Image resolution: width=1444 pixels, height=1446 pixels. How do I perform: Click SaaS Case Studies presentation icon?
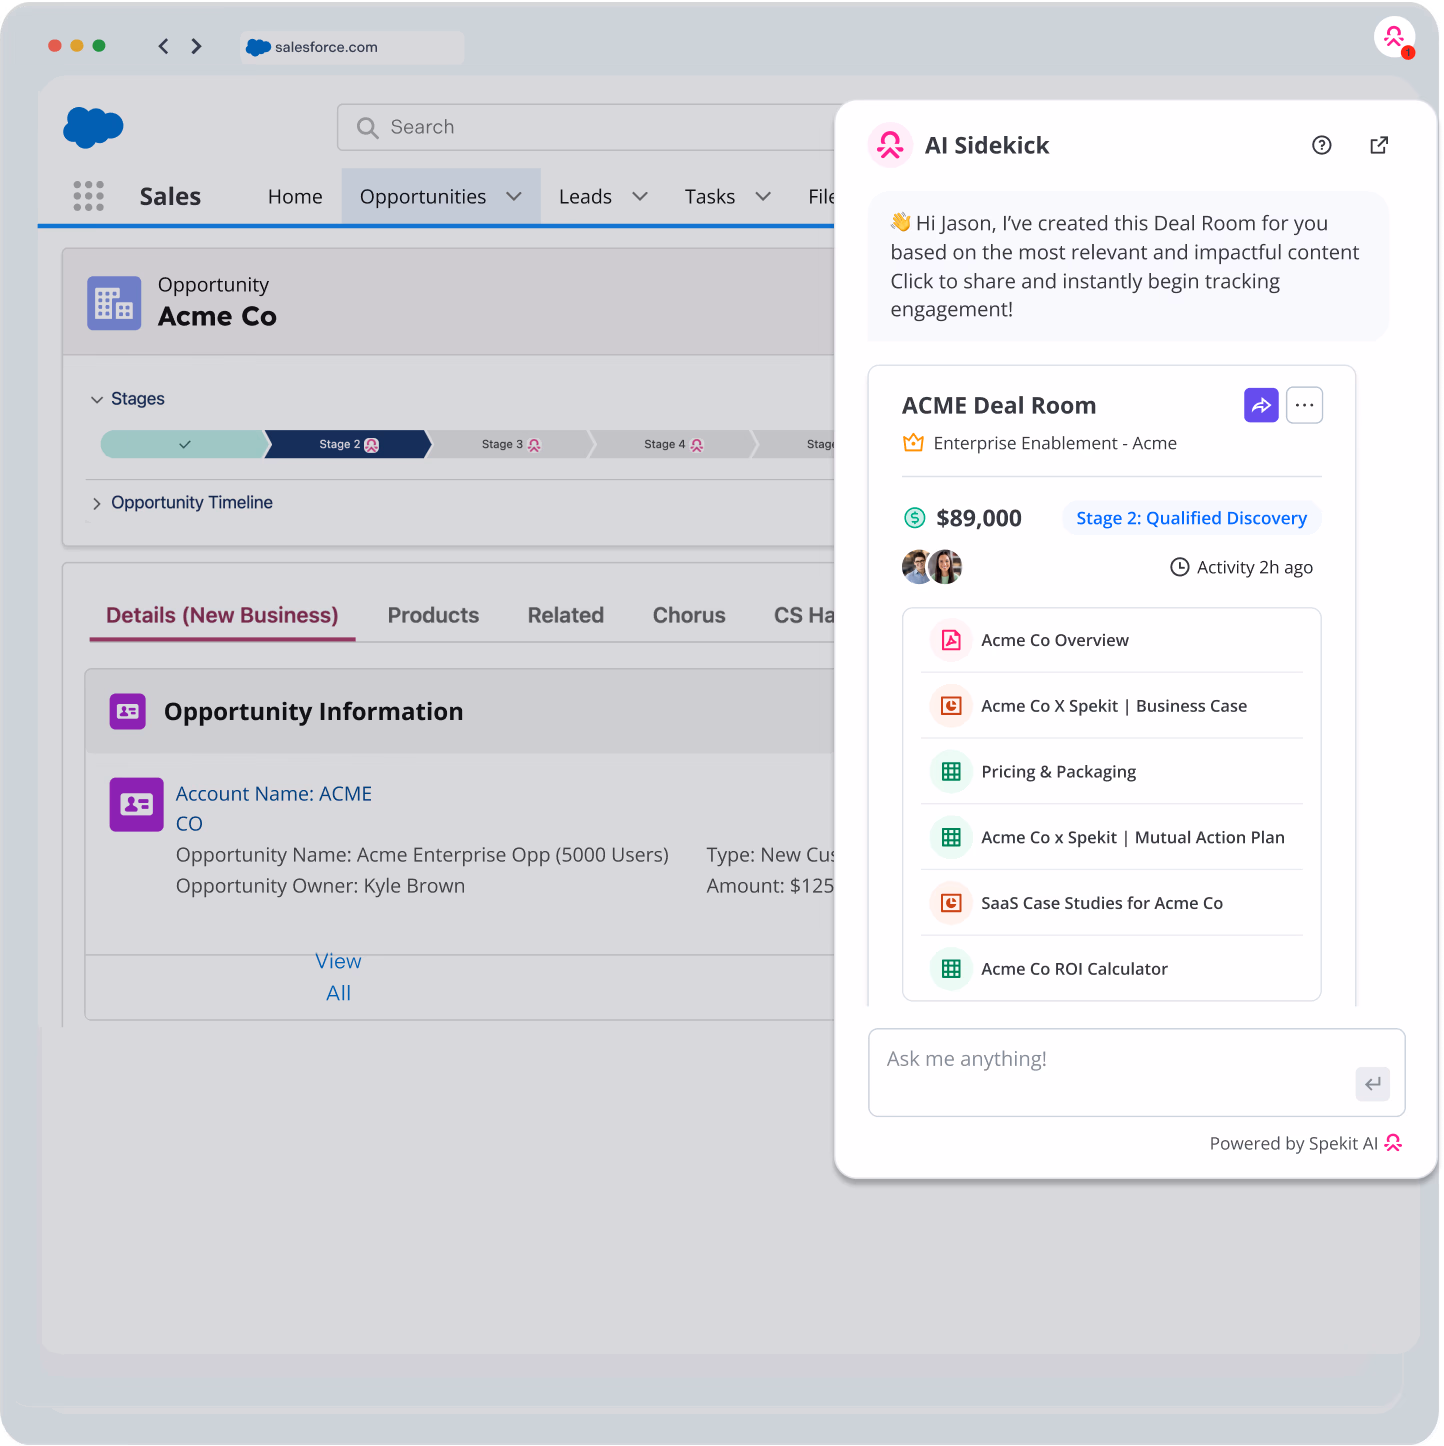click(x=951, y=903)
